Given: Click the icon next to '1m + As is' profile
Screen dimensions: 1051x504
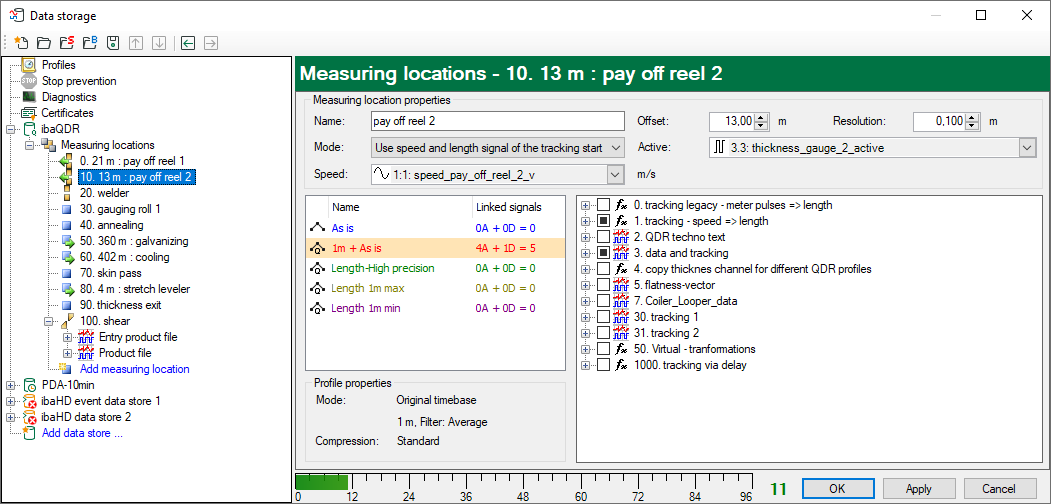Looking at the screenshot, I should (316, 249).
